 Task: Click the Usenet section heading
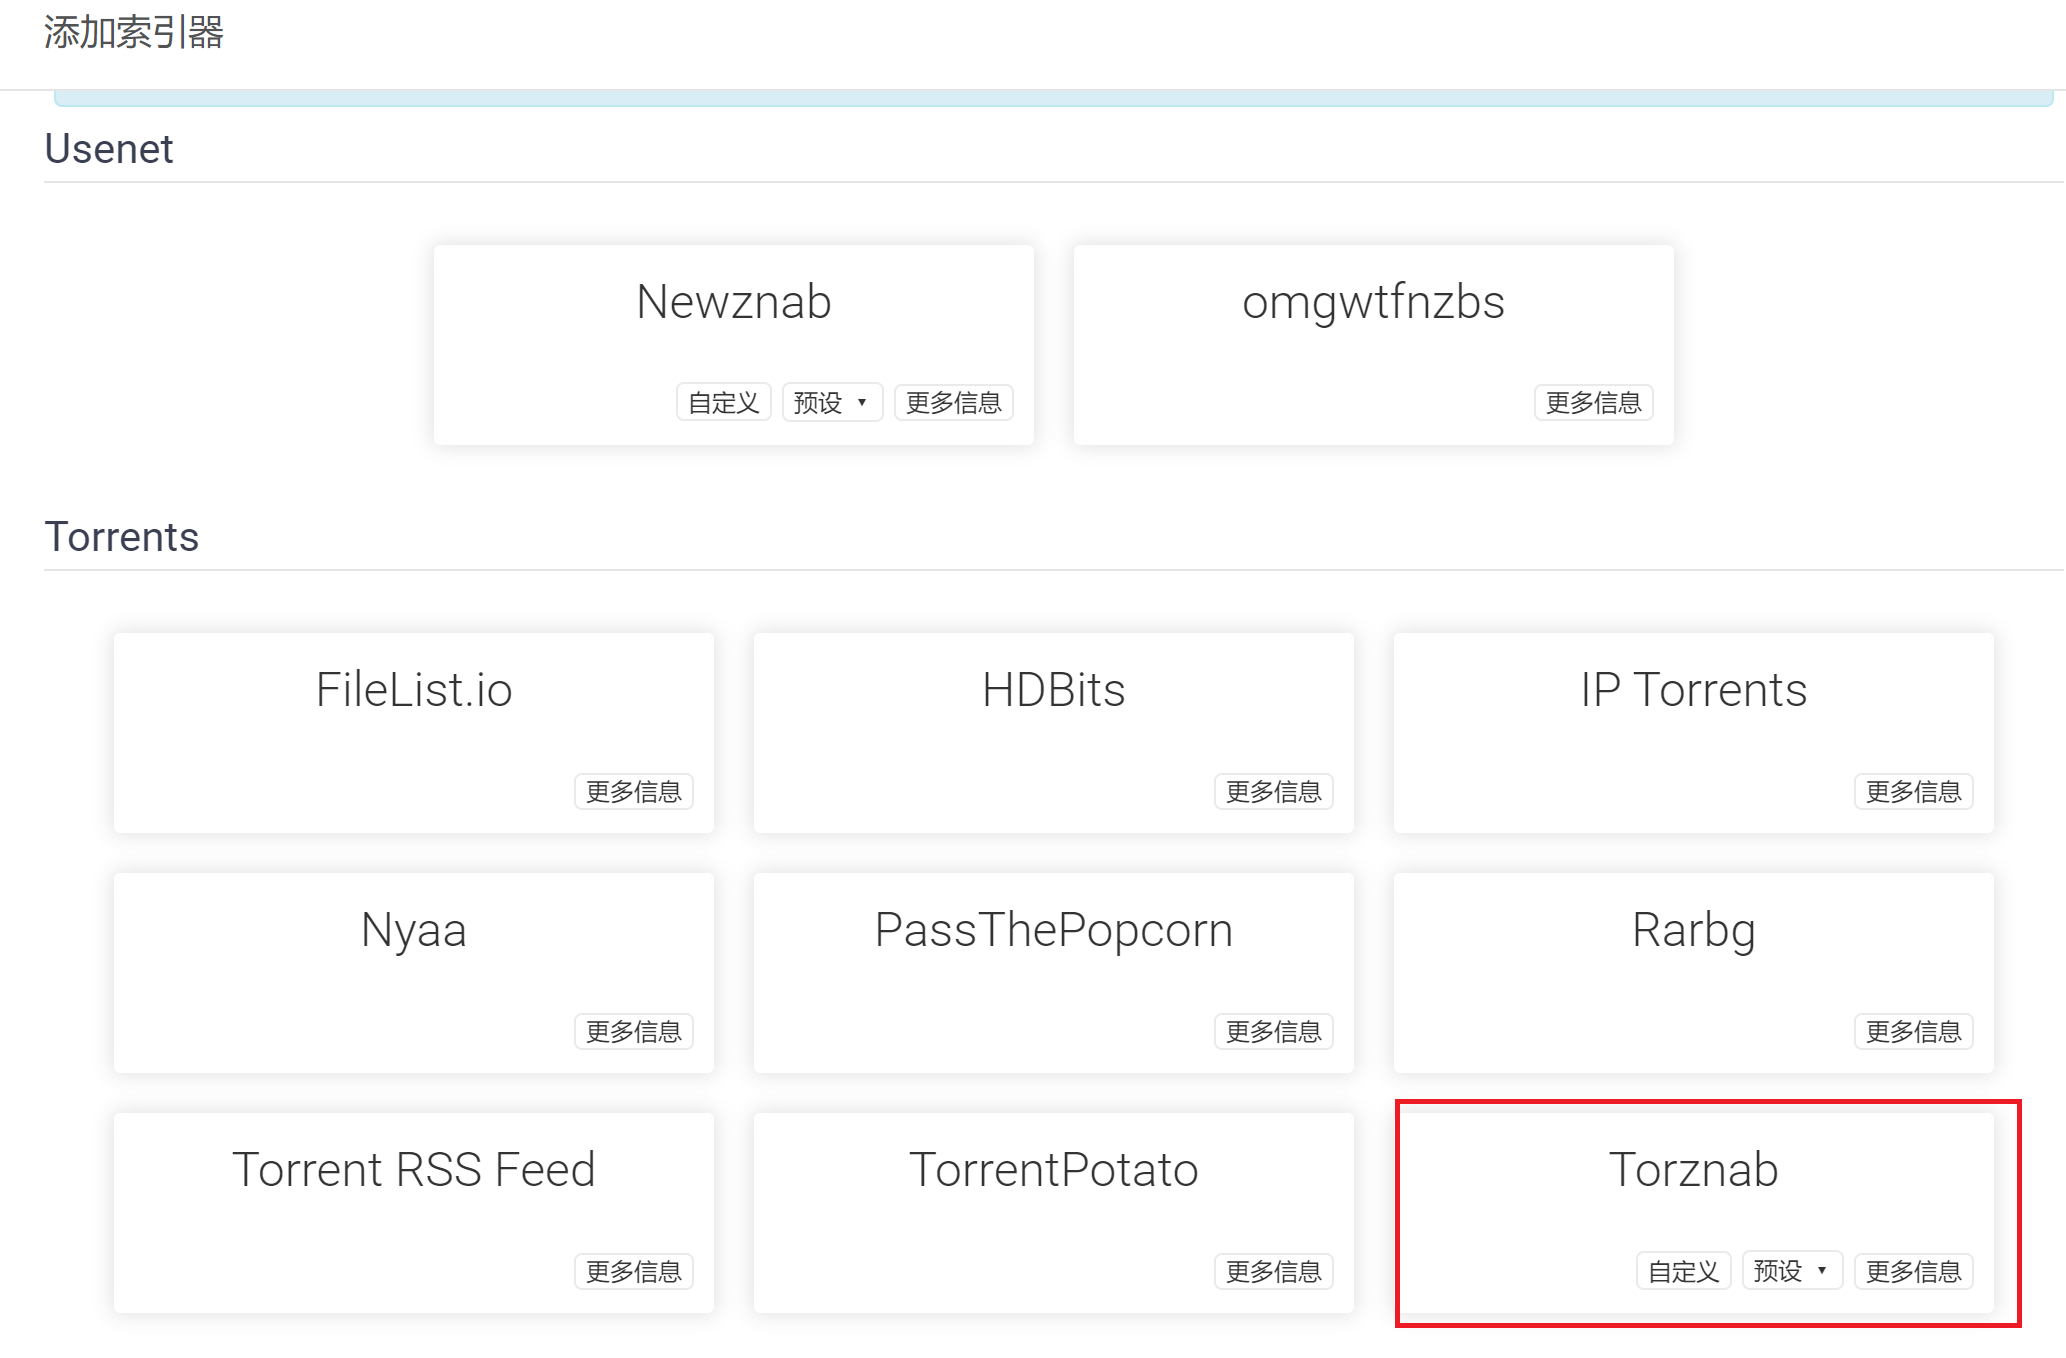109,149
